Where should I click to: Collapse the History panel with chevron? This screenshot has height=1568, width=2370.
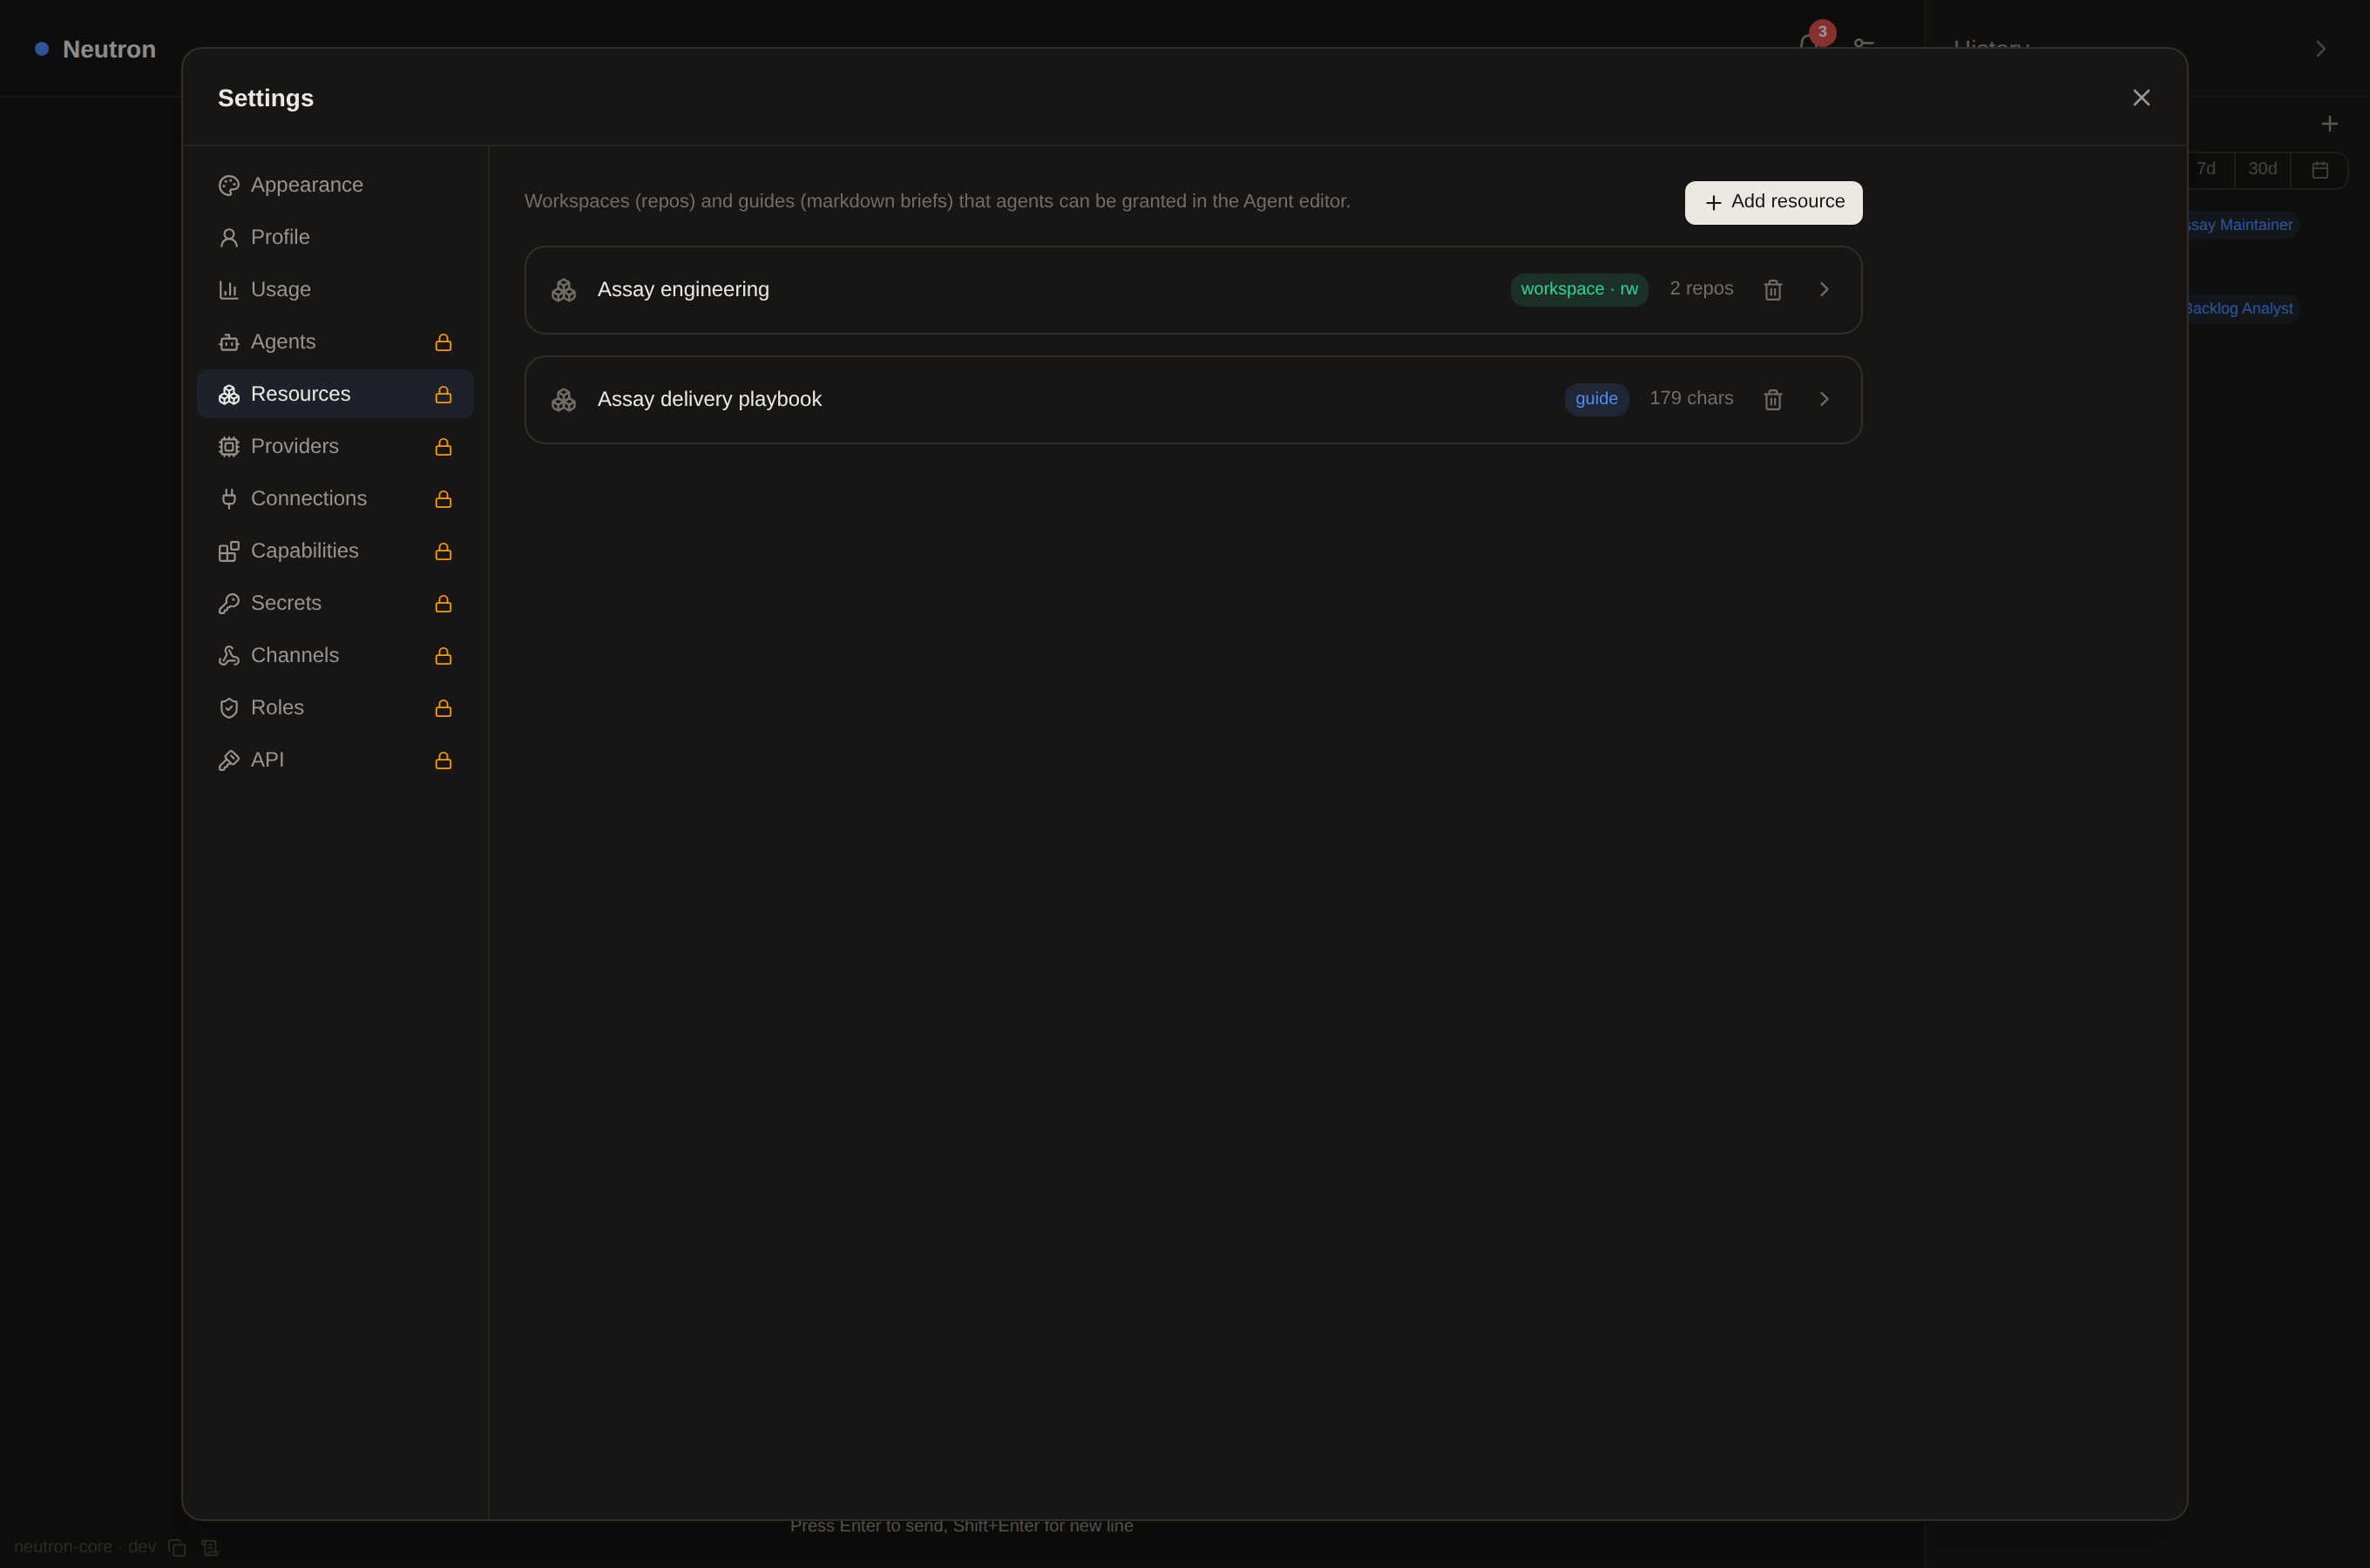[x=2320, y=48]
